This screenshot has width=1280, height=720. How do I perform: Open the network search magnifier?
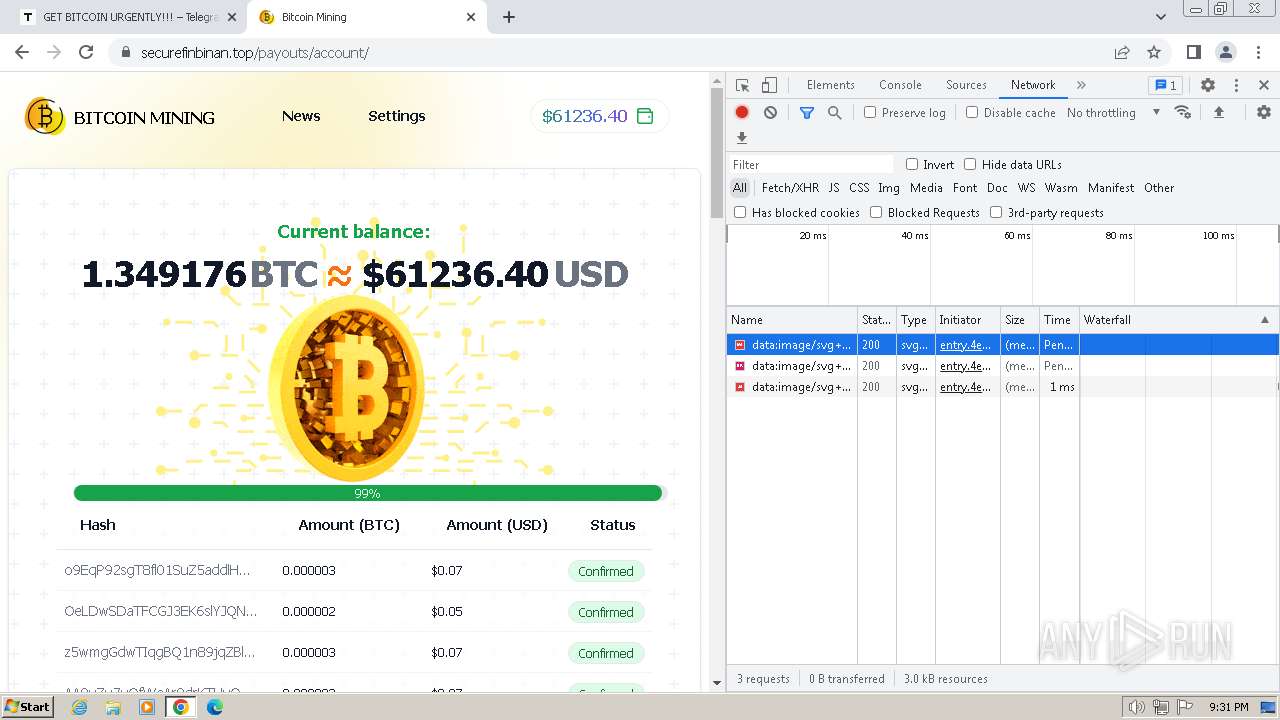(835, 113)
